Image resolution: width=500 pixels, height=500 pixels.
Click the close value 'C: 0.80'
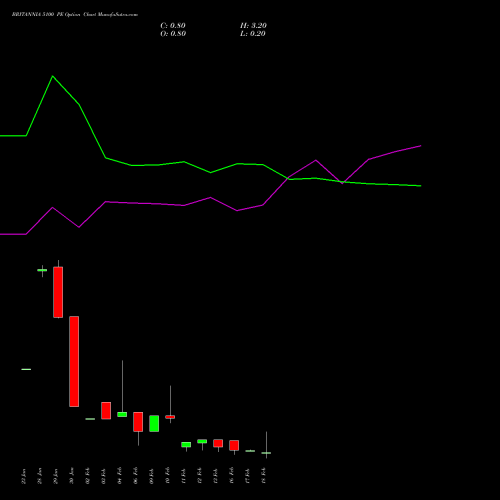click(173, 26)
